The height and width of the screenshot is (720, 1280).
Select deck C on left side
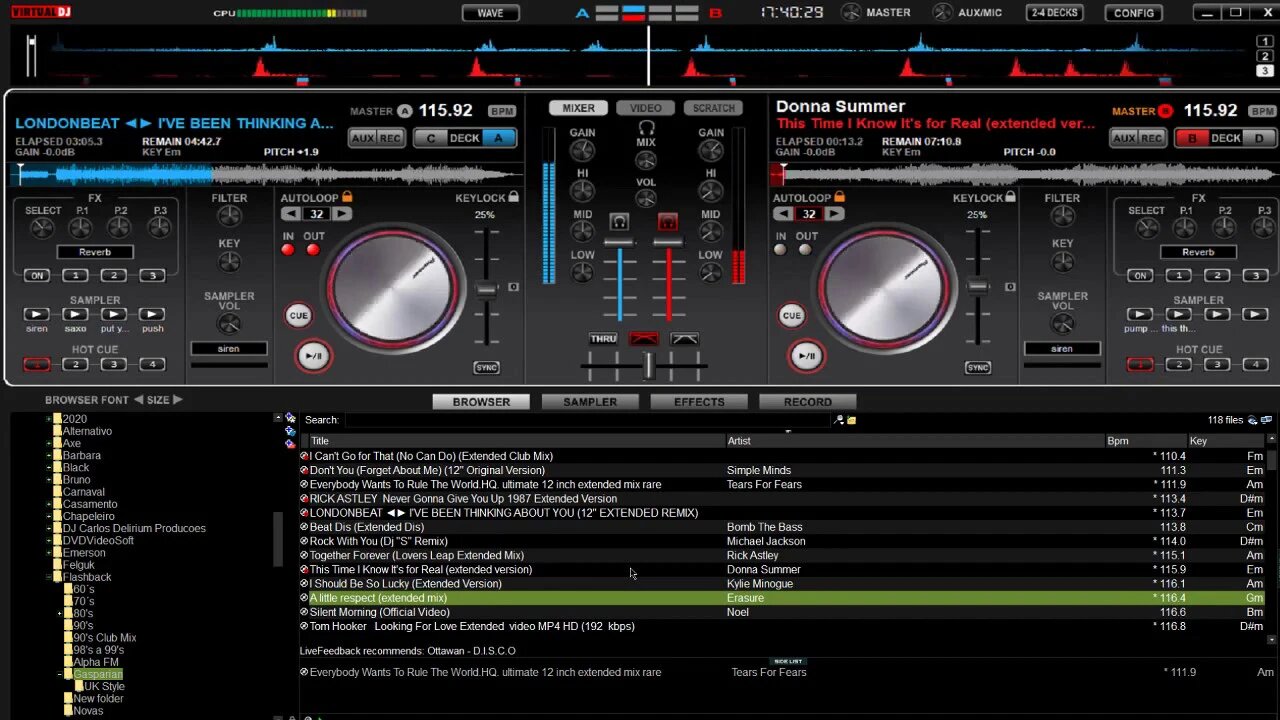(431, 138)
